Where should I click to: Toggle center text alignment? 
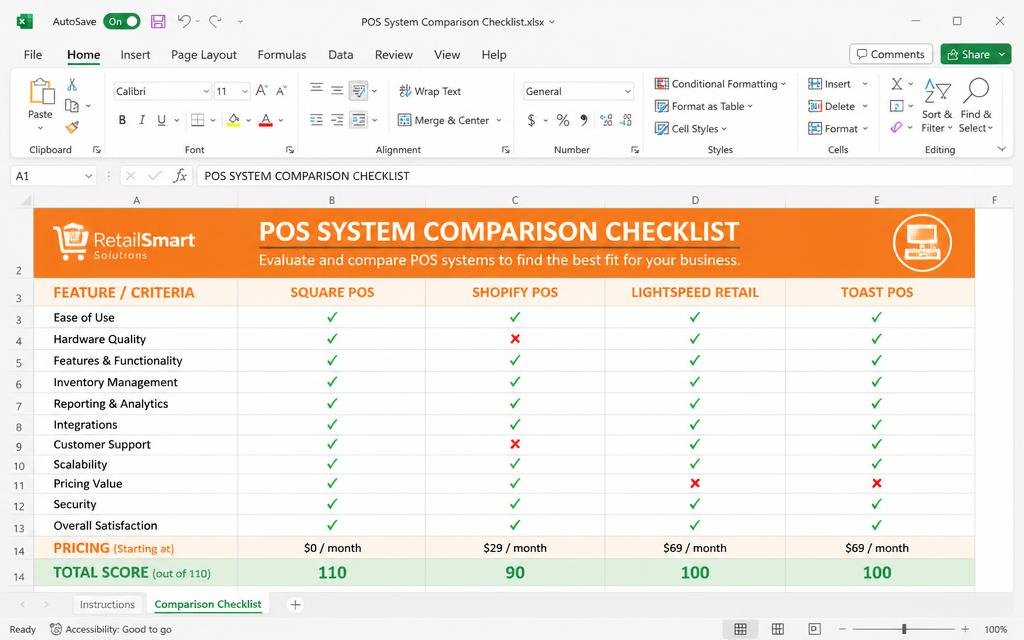tap(337, 120)
